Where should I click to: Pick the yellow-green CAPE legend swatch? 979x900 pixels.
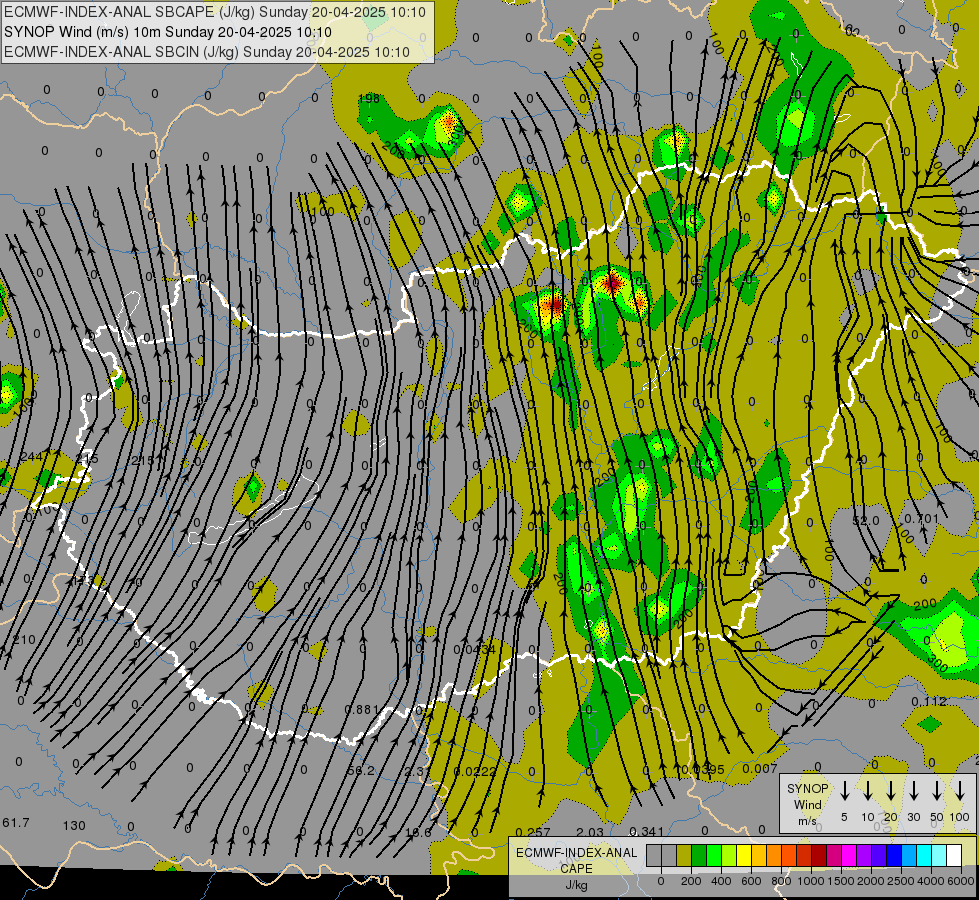pyautogui.click(x=729, y=855)
